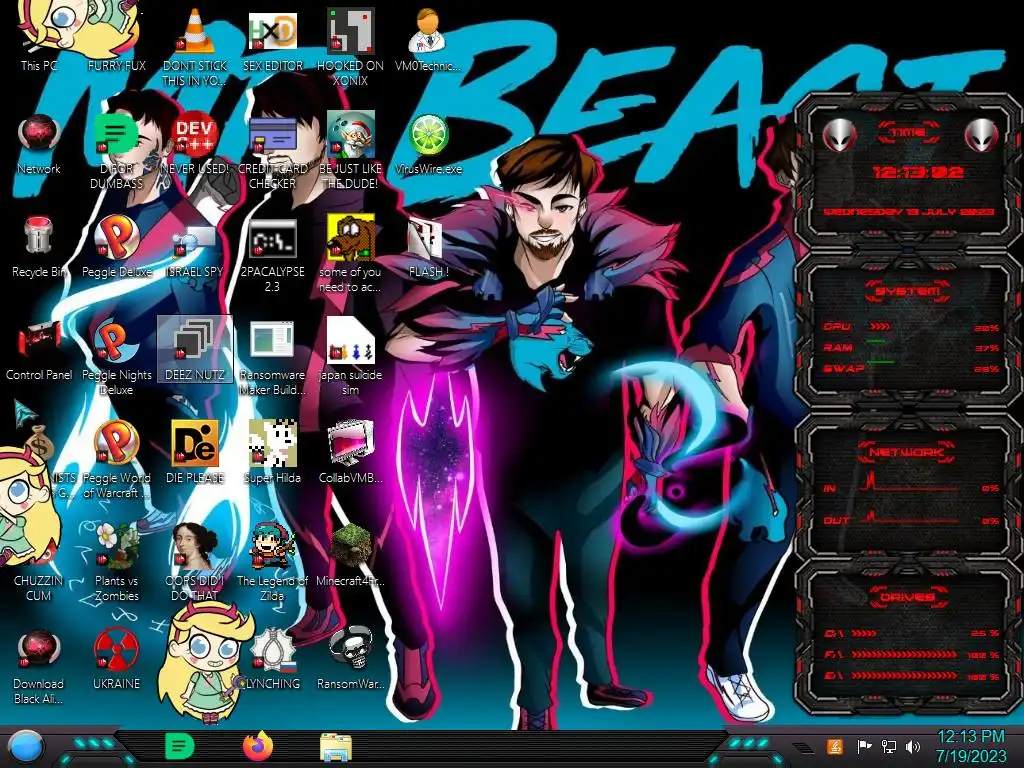1024x768 pixels.
Task: Launch the HxD hex editor icon
Action: pyautogui.click(x=272, y=39)
